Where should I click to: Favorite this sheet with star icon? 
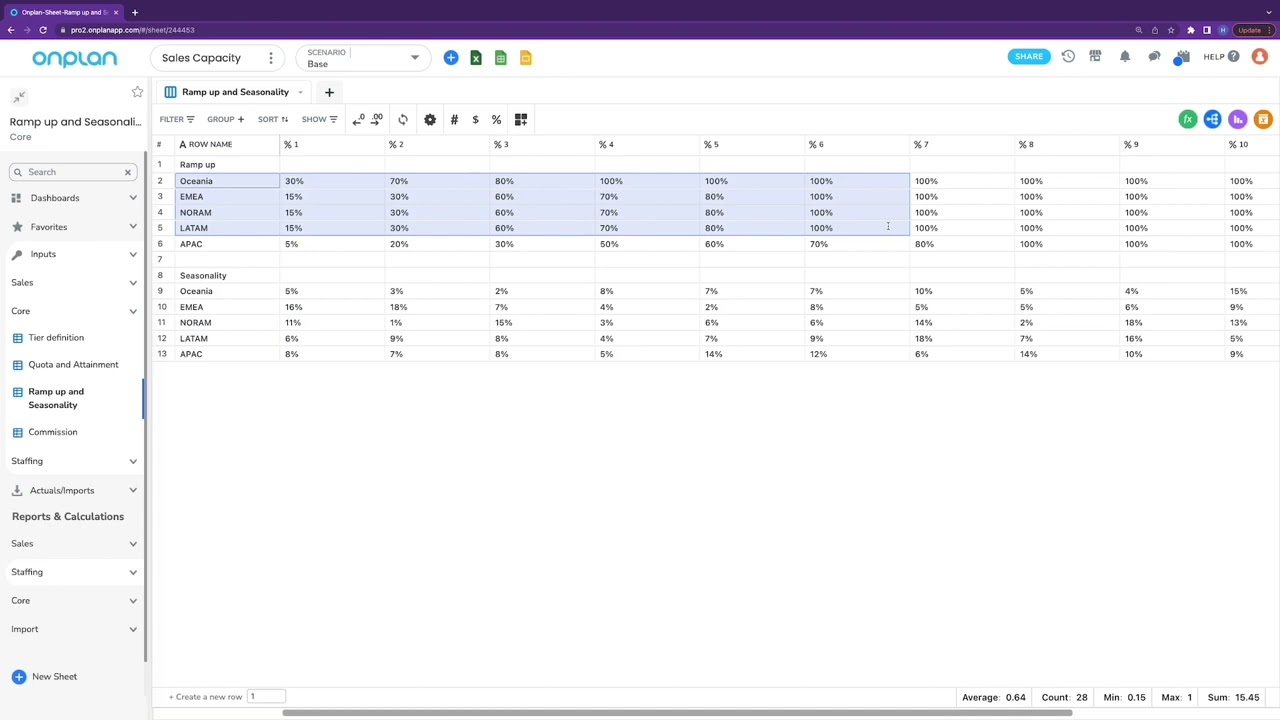coord(137,93)
